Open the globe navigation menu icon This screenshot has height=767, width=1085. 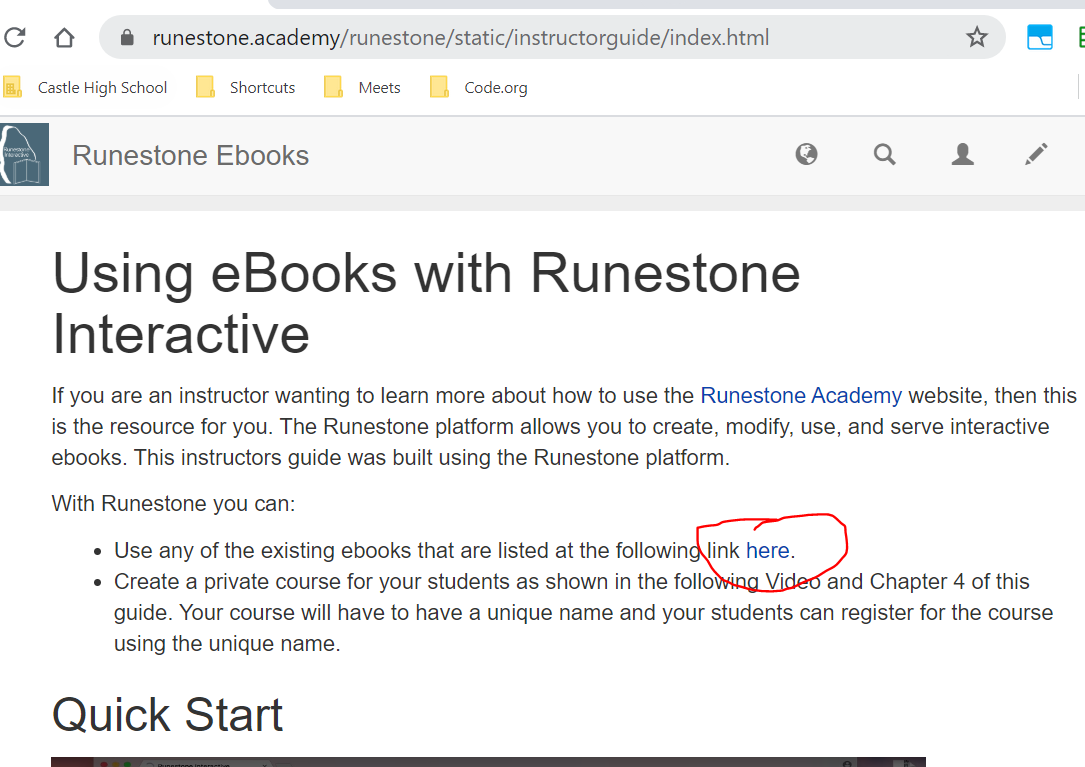coord(806,154)
